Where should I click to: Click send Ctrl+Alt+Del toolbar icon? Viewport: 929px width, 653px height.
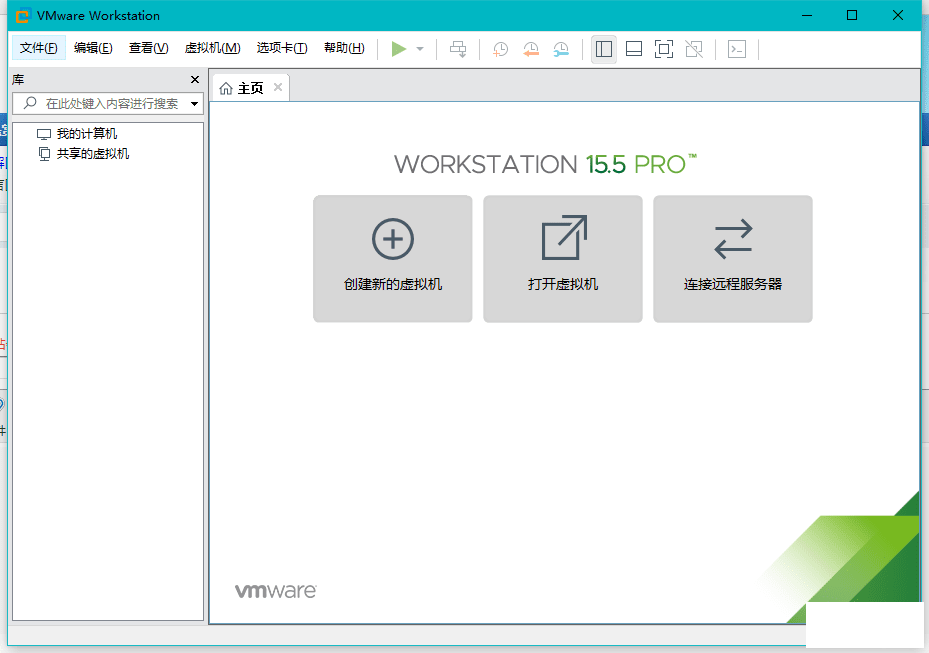coord(458,49)
